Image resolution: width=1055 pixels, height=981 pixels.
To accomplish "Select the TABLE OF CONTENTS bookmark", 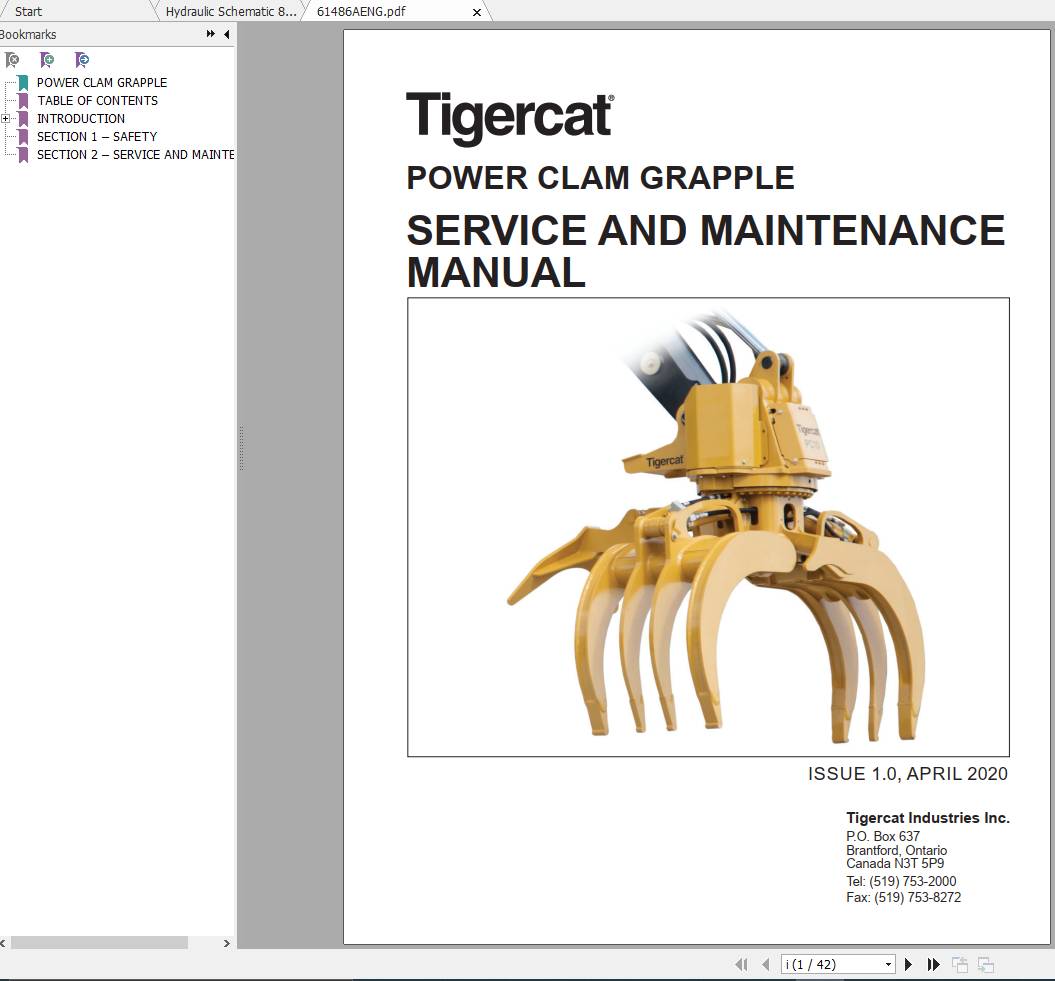I will pos(97,100).
